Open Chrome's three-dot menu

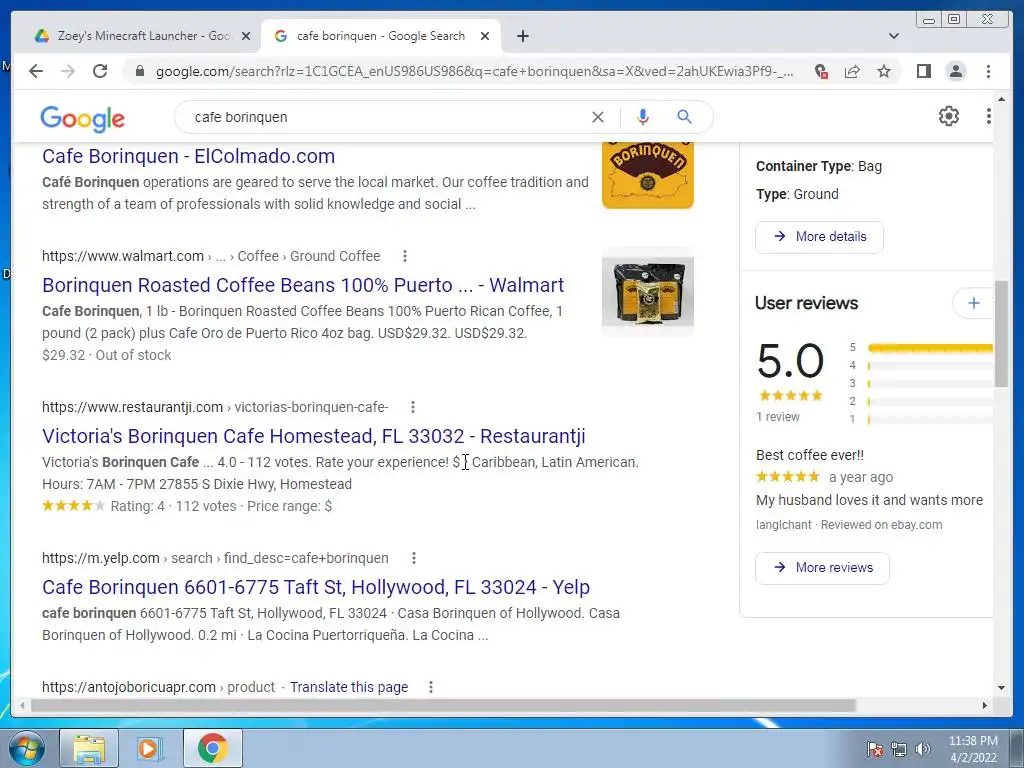pos(988,71)
